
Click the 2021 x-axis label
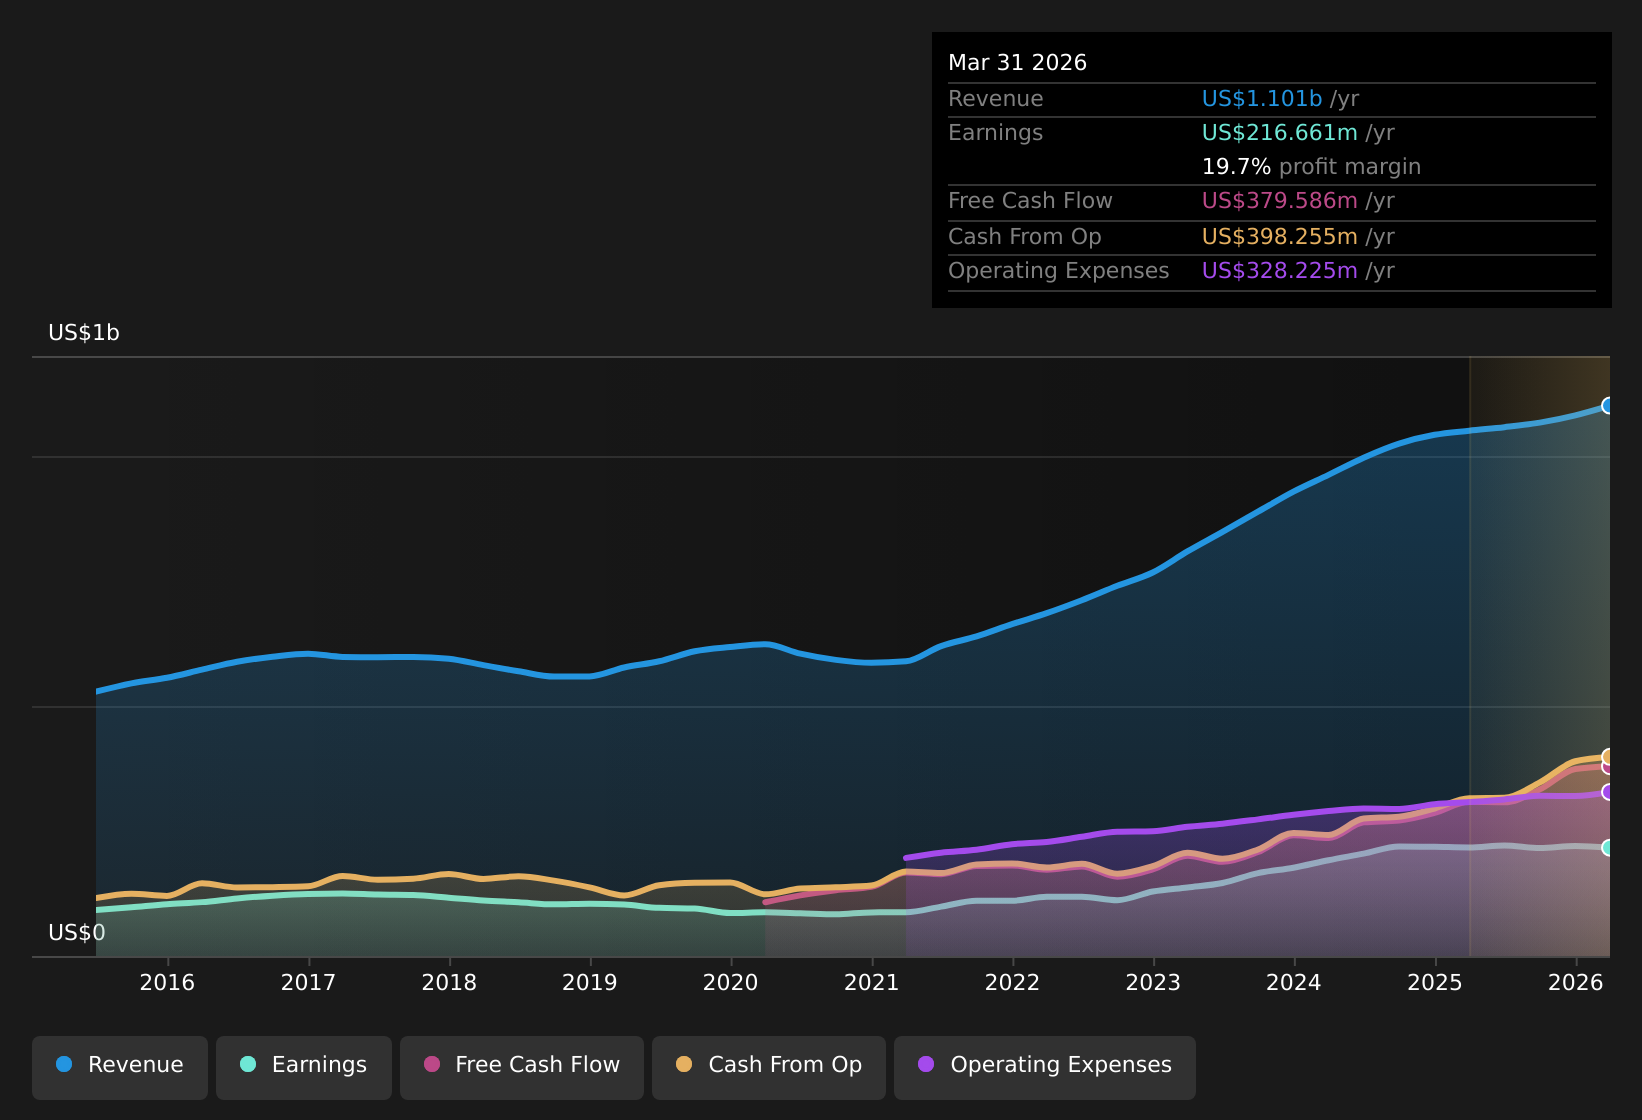[x=872, y=982]
